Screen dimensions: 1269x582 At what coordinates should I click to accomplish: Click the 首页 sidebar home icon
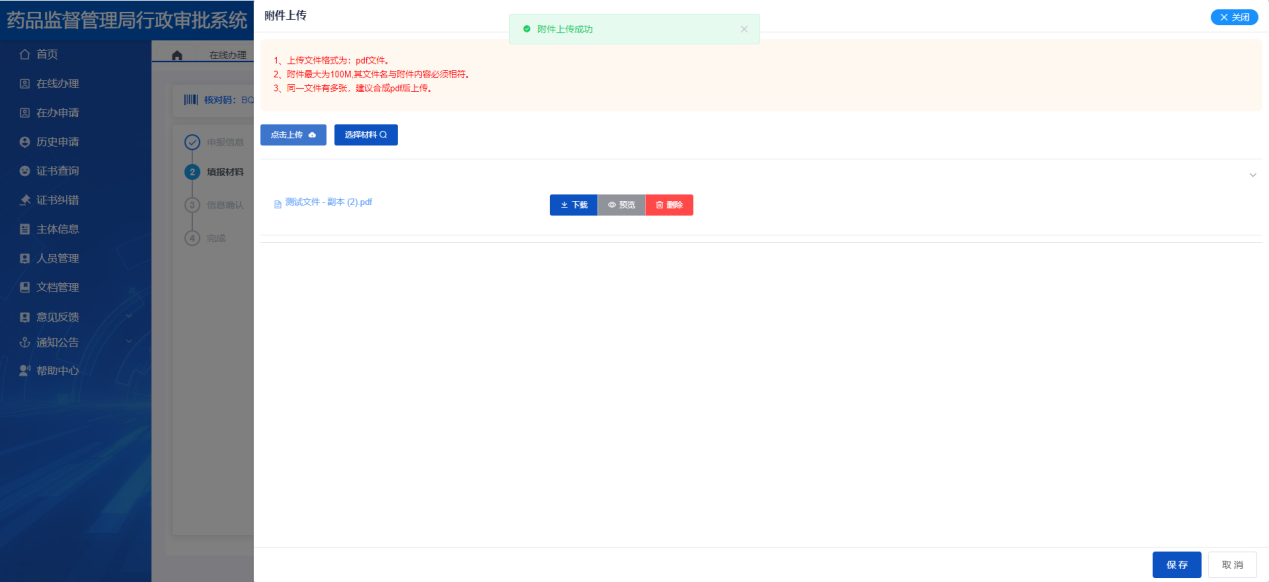click(25, 54)
